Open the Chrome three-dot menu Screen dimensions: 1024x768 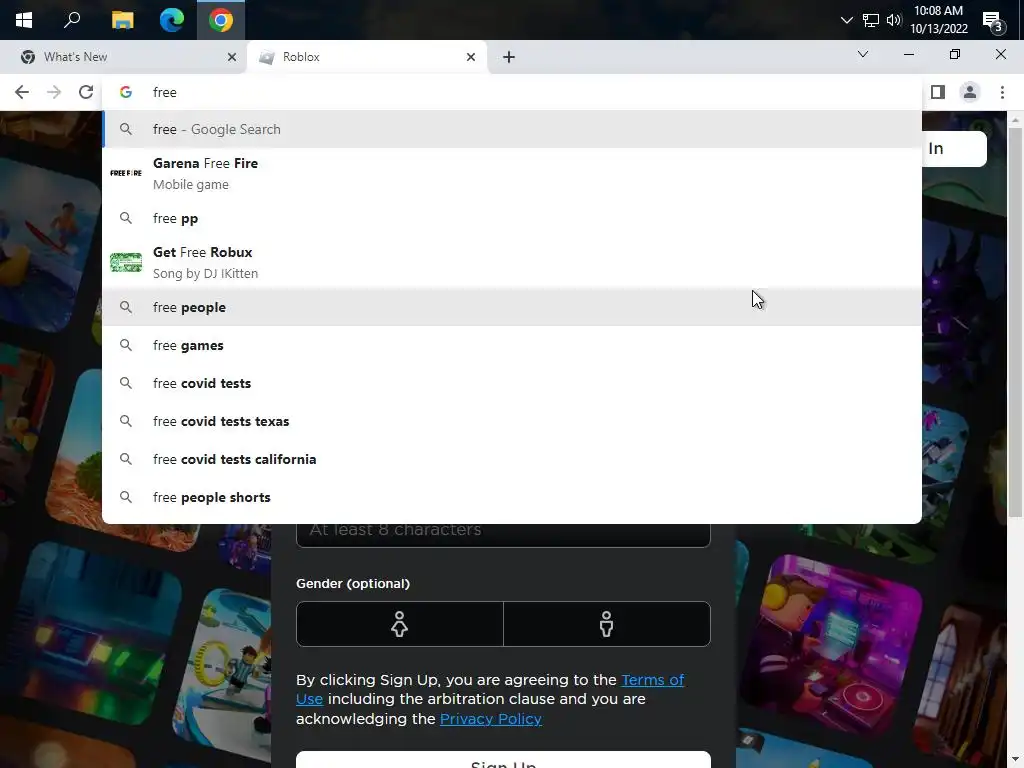click(1002, 92)
